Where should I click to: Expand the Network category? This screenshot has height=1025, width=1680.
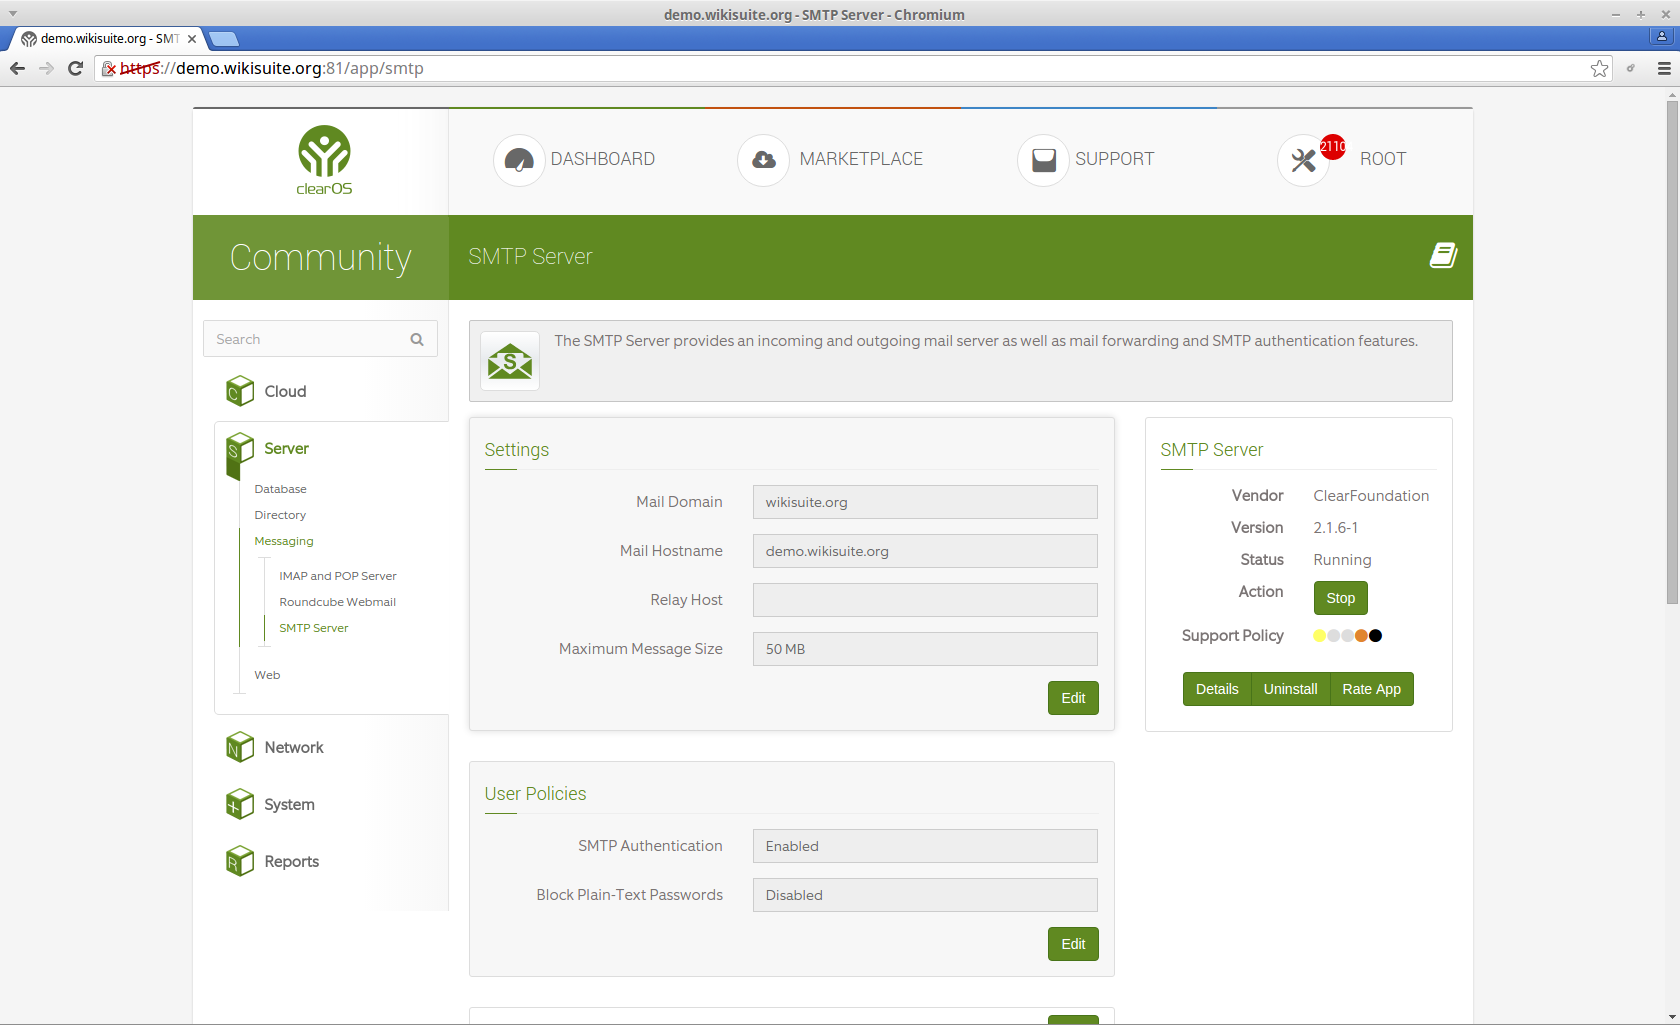pyautogui.click(x=293, y=748)
